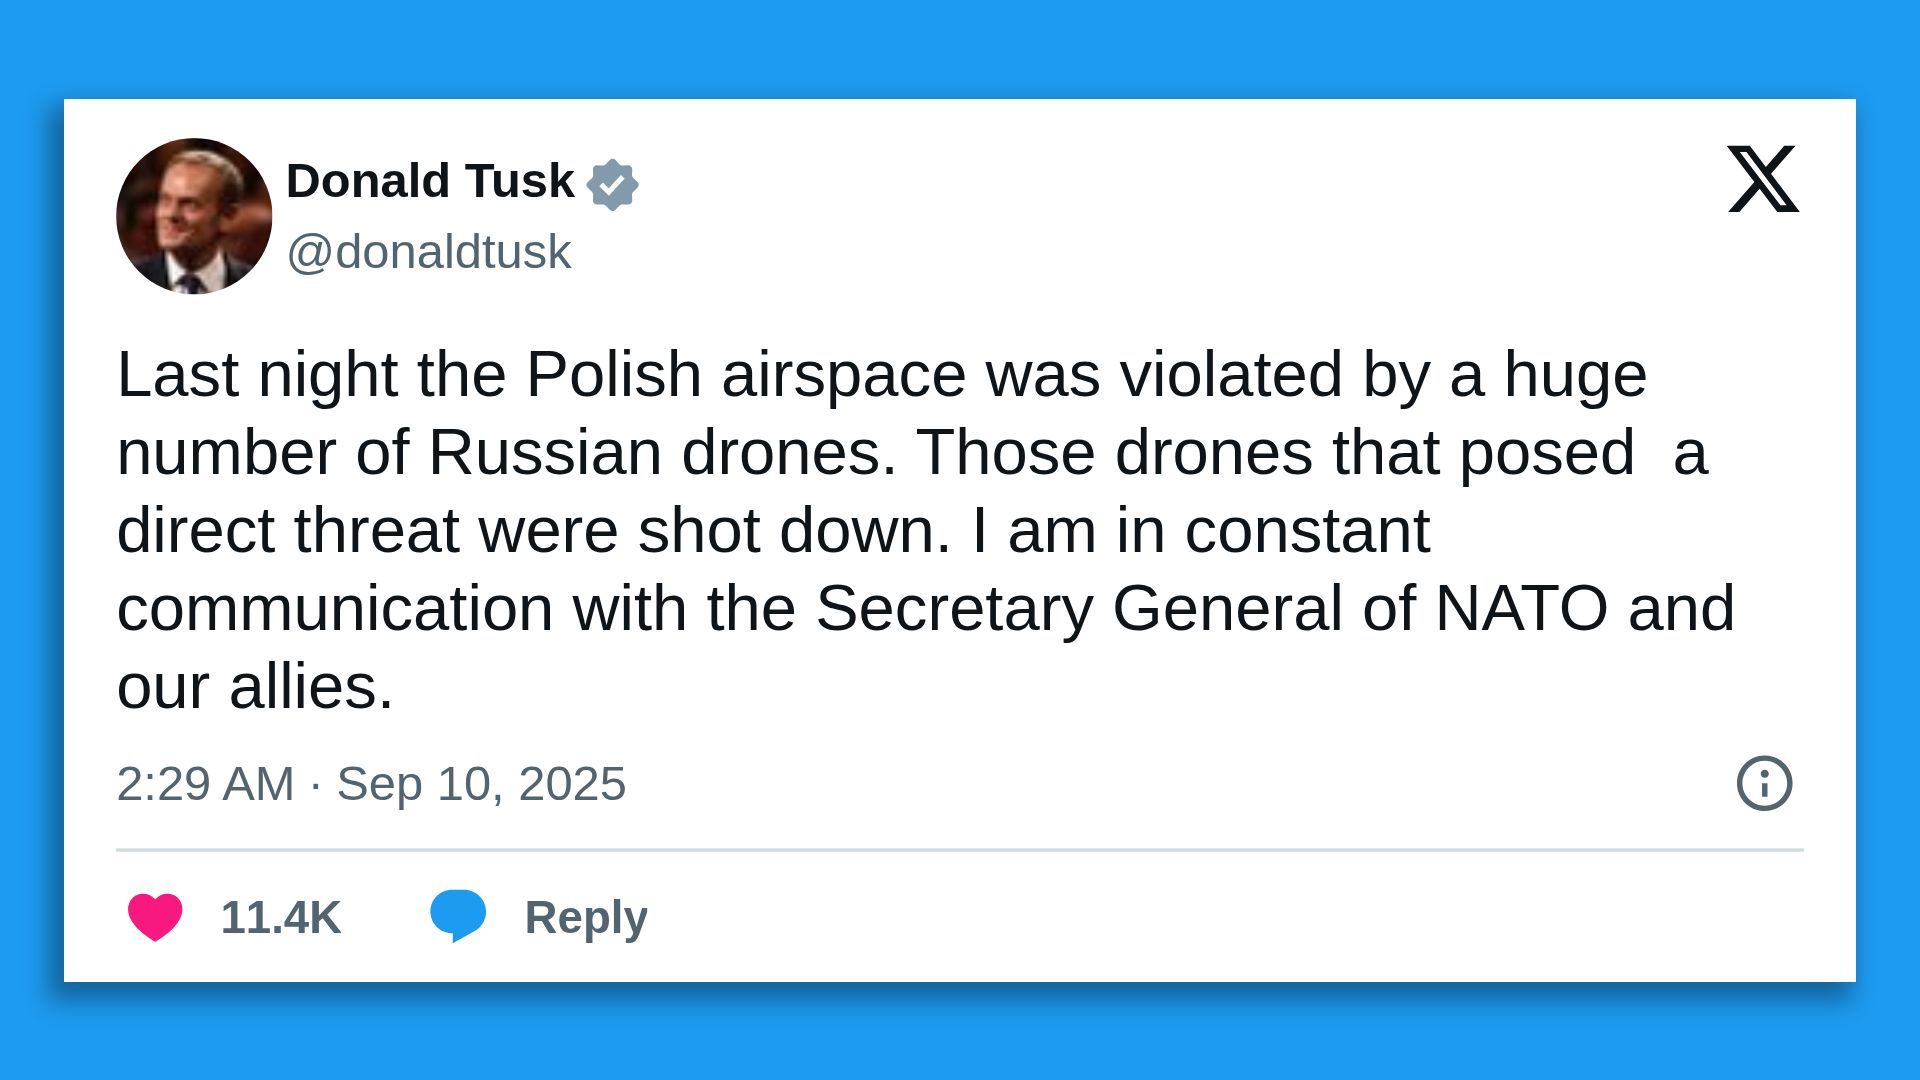Viewport: 1920px width, 1080px height.
Task: Like the tweet with the heart icon
Action: pos(155,917)
